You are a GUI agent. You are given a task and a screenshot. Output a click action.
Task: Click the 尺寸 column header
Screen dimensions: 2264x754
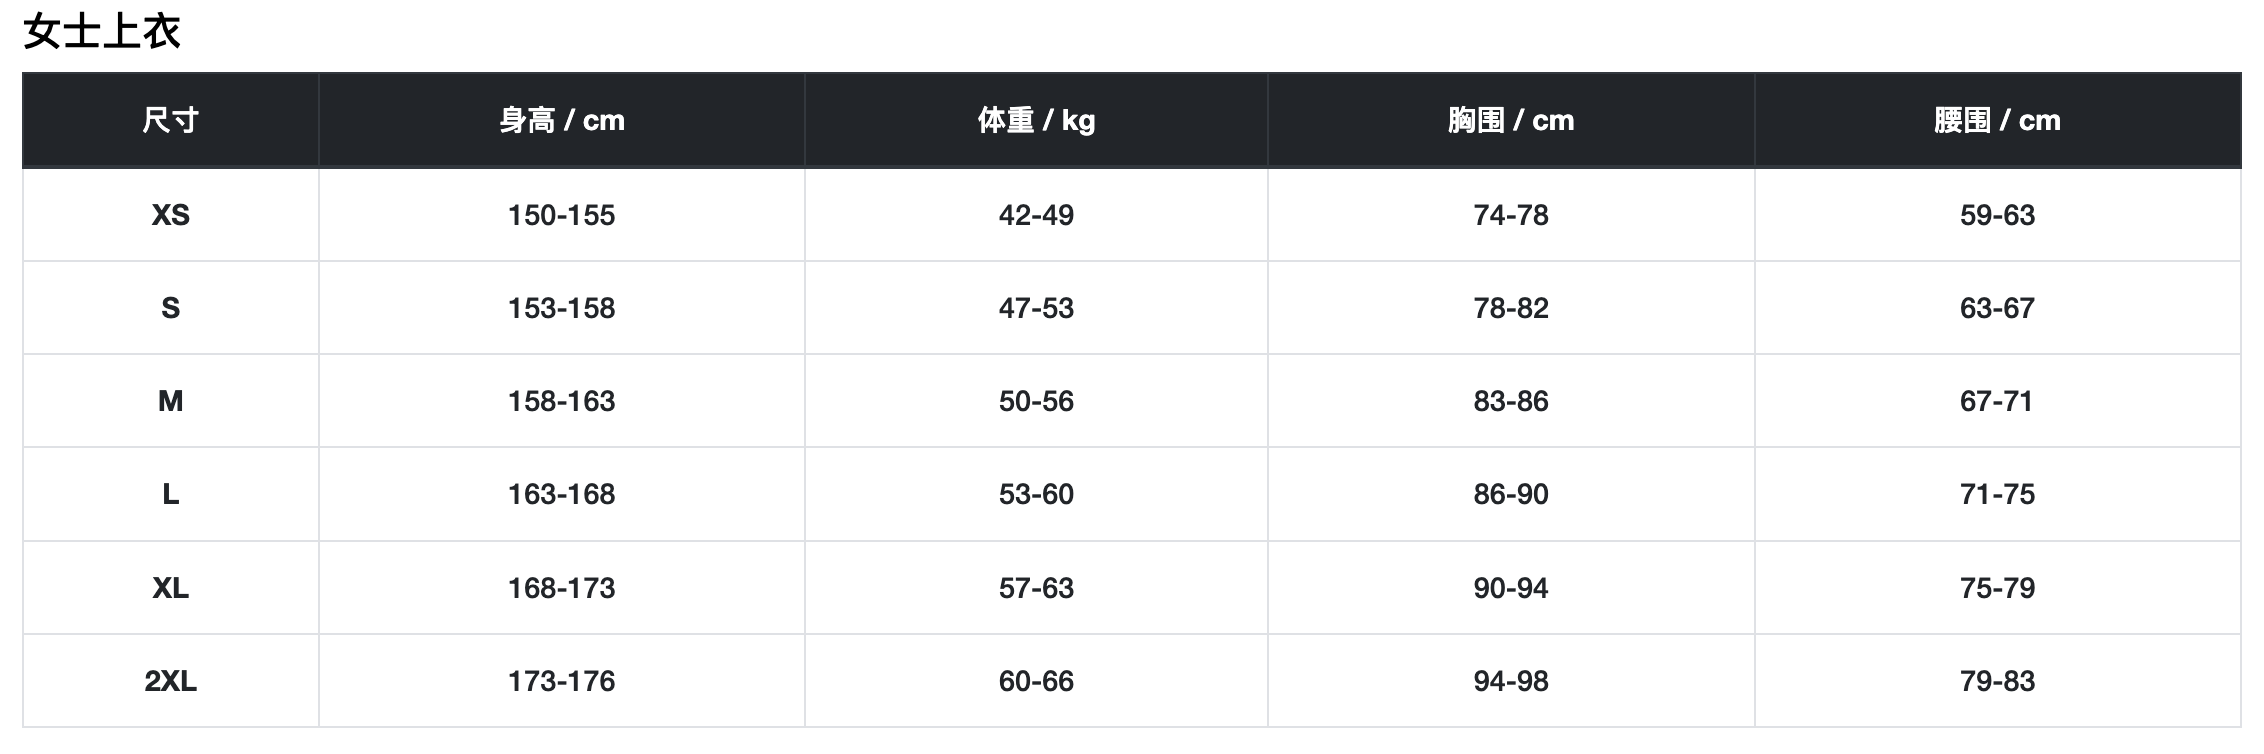[170, 120]
